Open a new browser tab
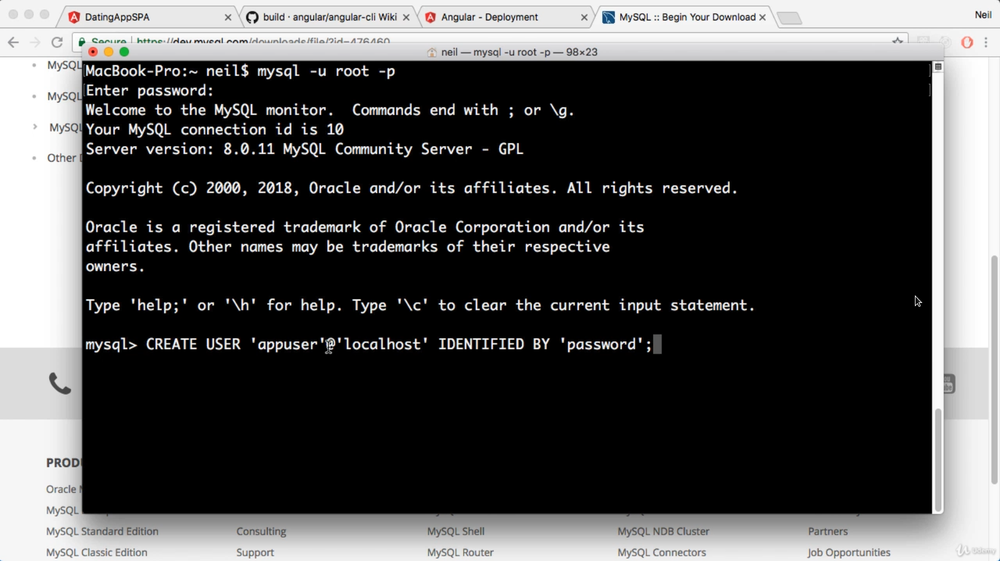1000x561 pixels. coord(789,18)
